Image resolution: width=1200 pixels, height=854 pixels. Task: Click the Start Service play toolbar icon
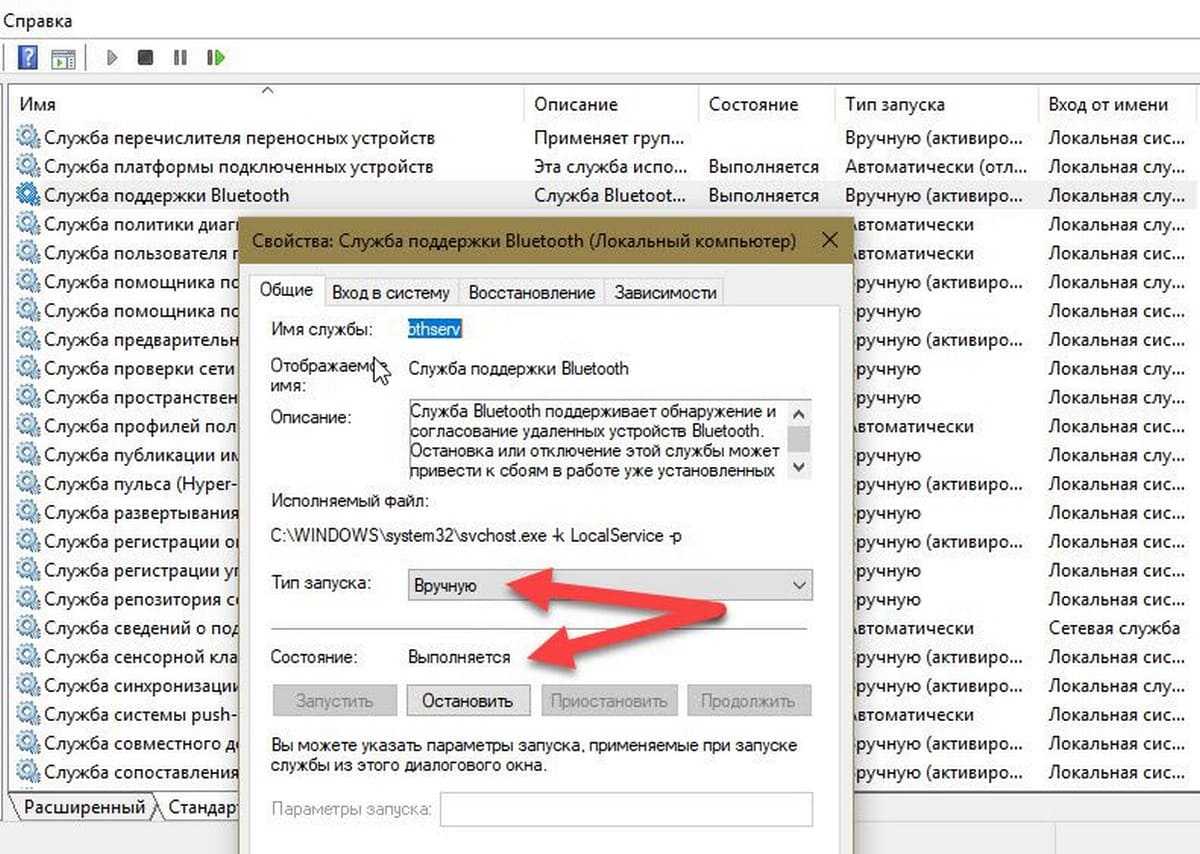112,58
